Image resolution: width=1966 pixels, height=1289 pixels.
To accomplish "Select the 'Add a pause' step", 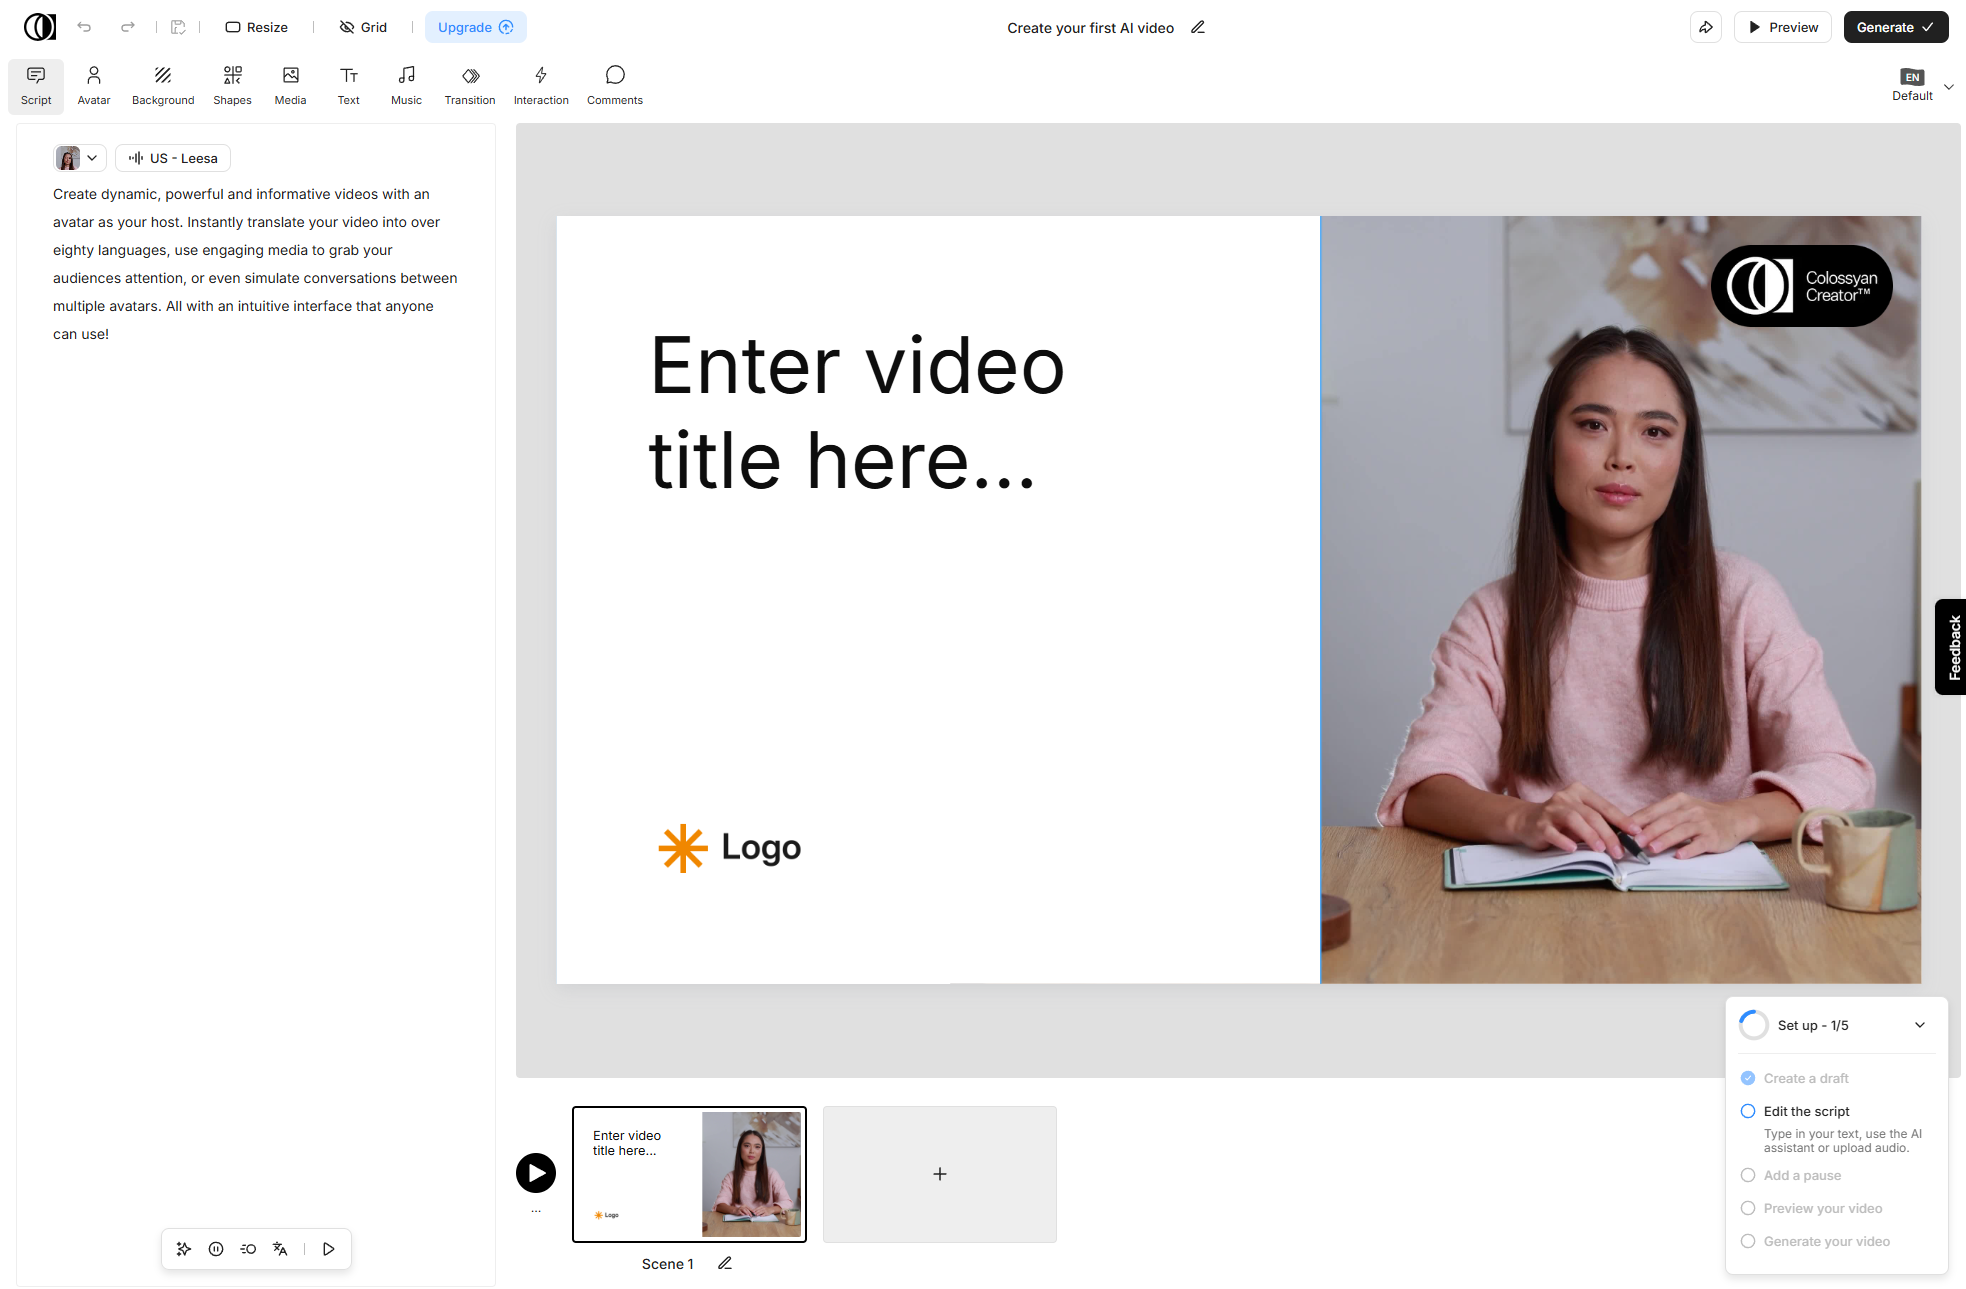I will 1802,1175.
